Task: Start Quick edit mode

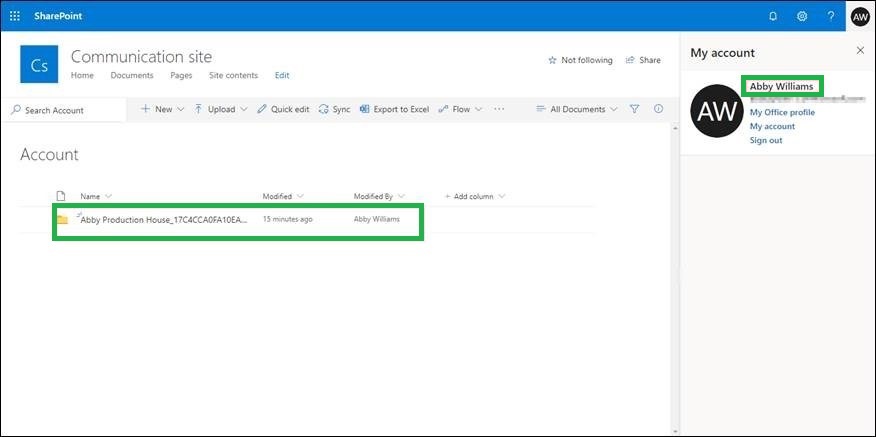Action: coord(283,110)
